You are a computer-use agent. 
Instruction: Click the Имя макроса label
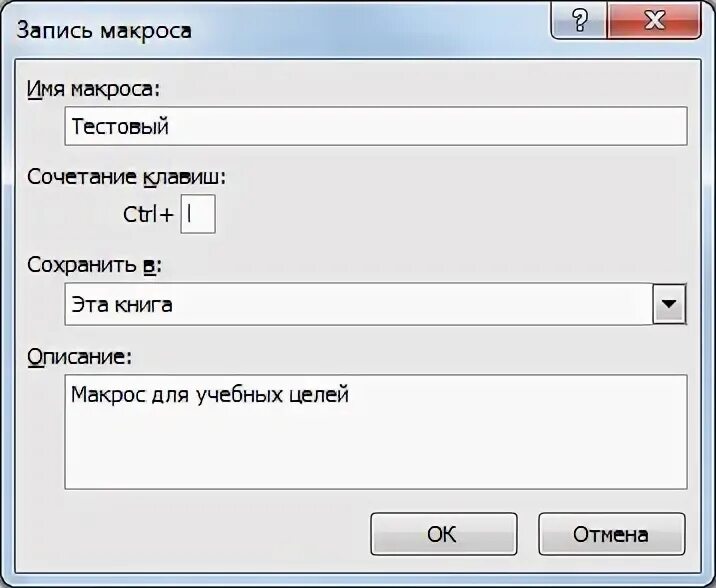pos(94,89)
